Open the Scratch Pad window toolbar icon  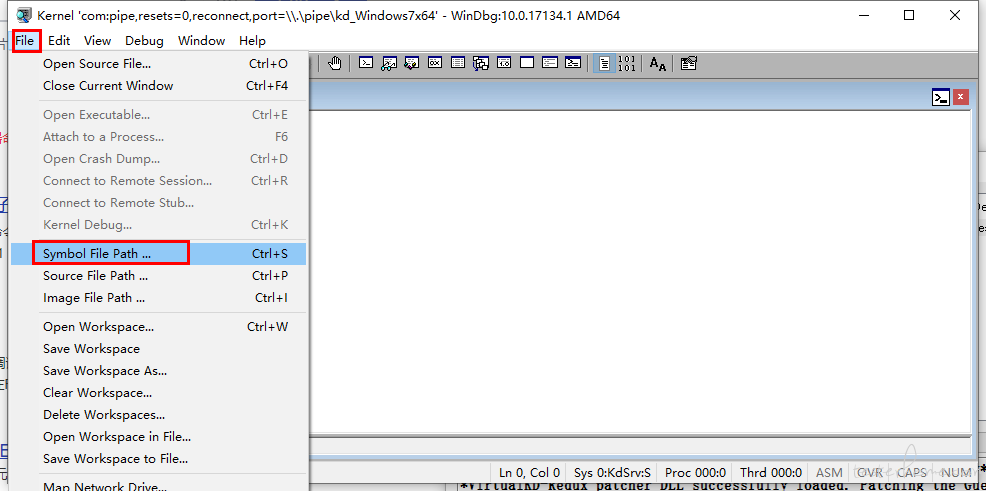(527, 63)
